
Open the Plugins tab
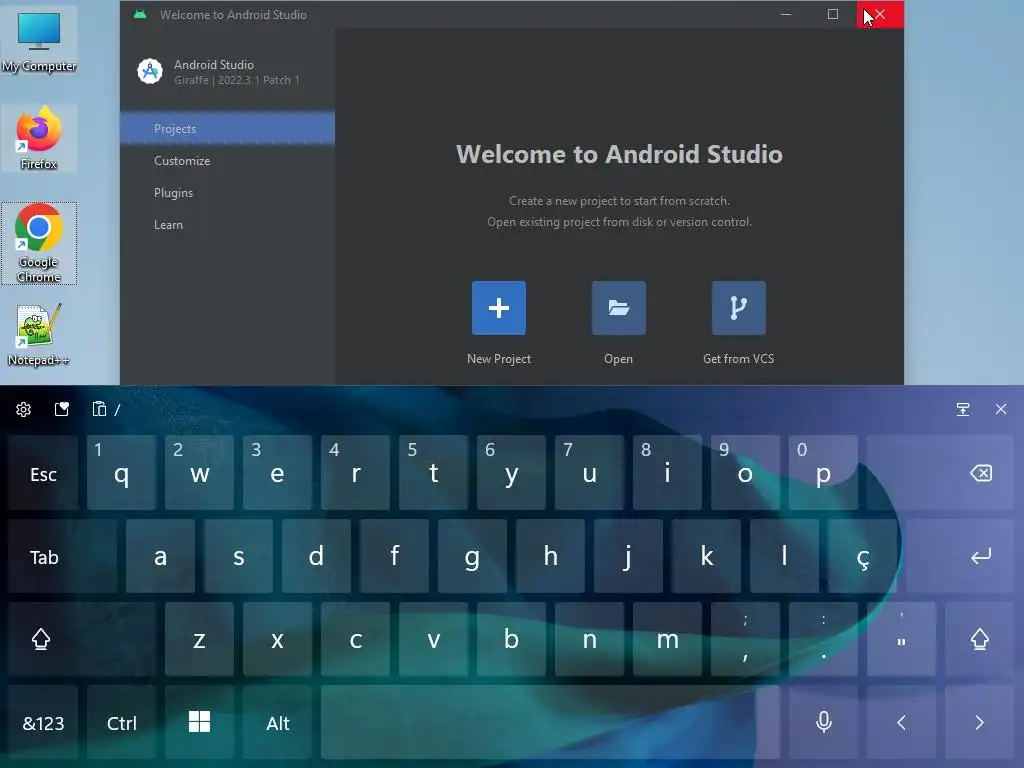(227, 193)
